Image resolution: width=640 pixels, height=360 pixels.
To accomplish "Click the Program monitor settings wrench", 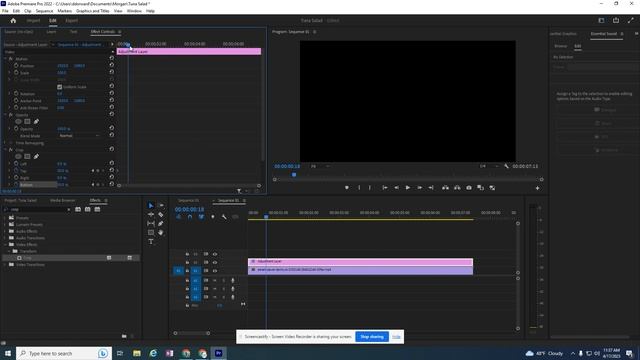I will coord(507,166).
